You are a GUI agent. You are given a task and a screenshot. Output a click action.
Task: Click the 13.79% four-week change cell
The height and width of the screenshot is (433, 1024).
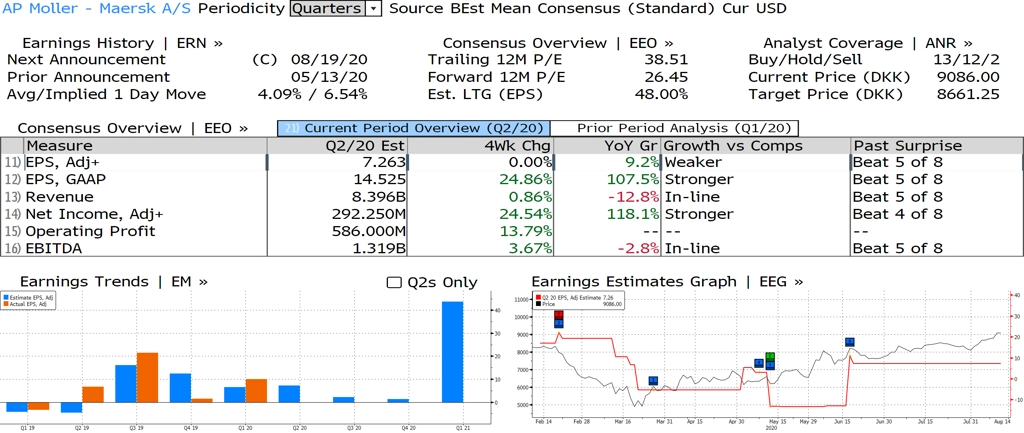[526, 231]
